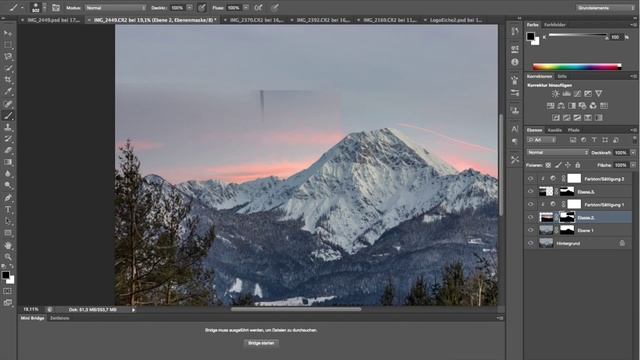640x360 pixels.
Task: Open layer Fläche dropdown arrow
Action: [x=633, y=165]
